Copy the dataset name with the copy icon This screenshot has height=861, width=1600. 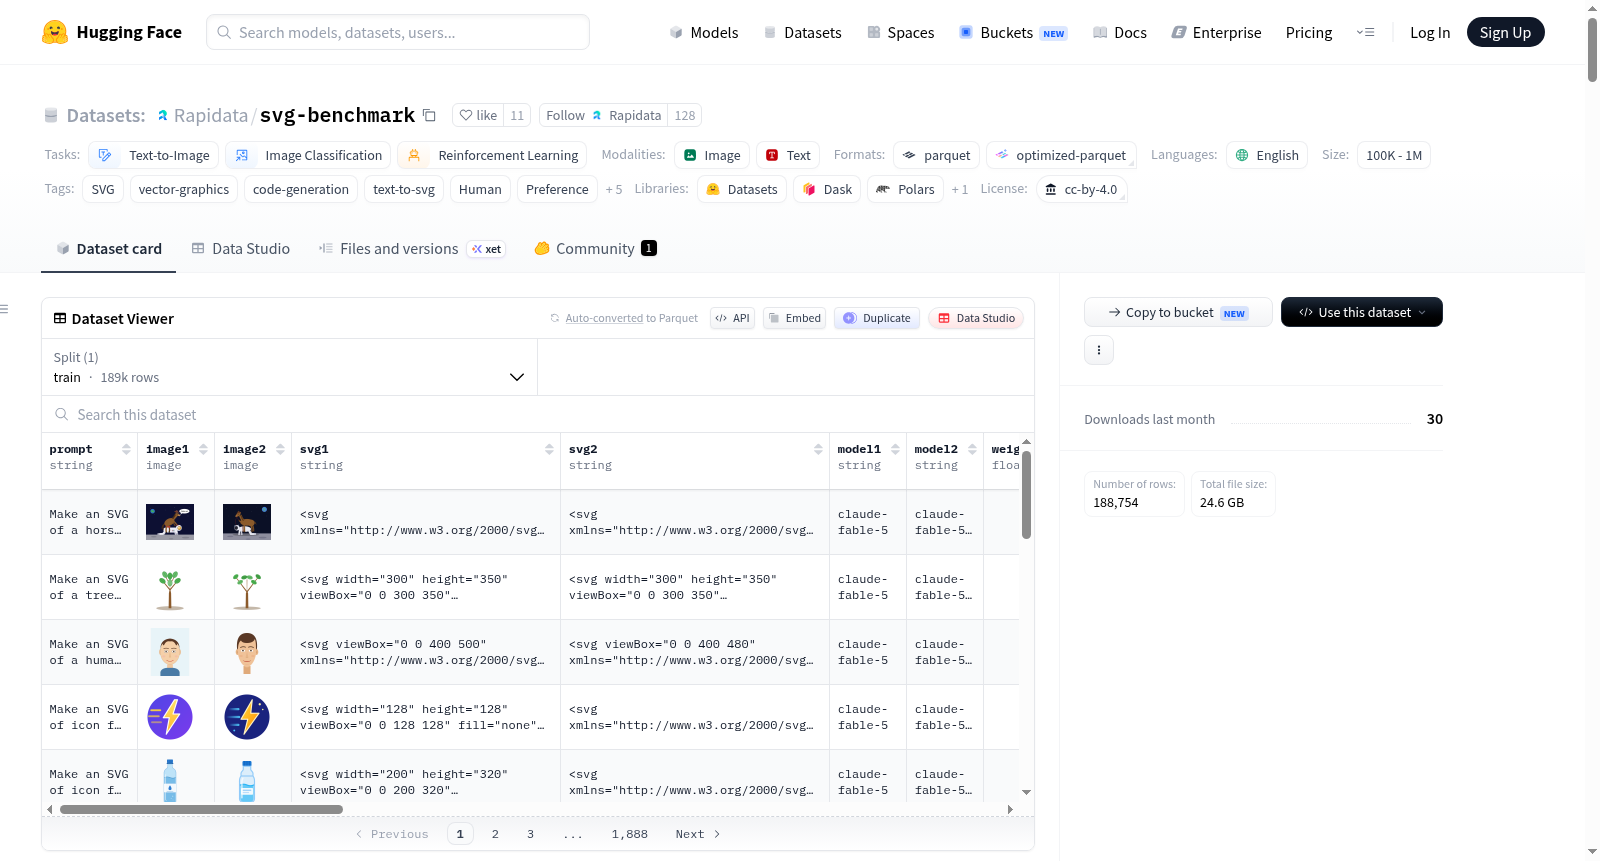click(x=429, y=115)
